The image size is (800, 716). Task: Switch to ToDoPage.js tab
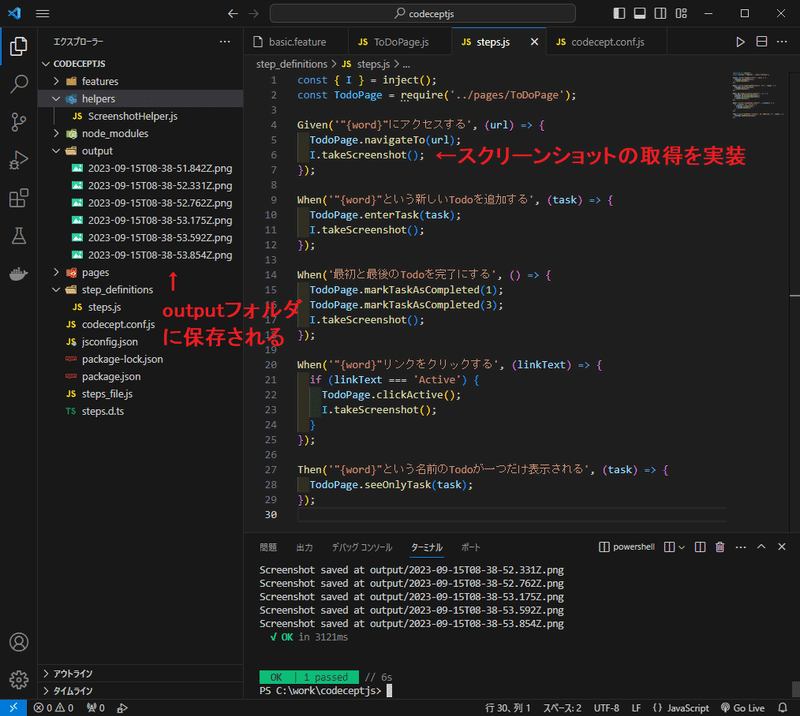coord(401,42)
